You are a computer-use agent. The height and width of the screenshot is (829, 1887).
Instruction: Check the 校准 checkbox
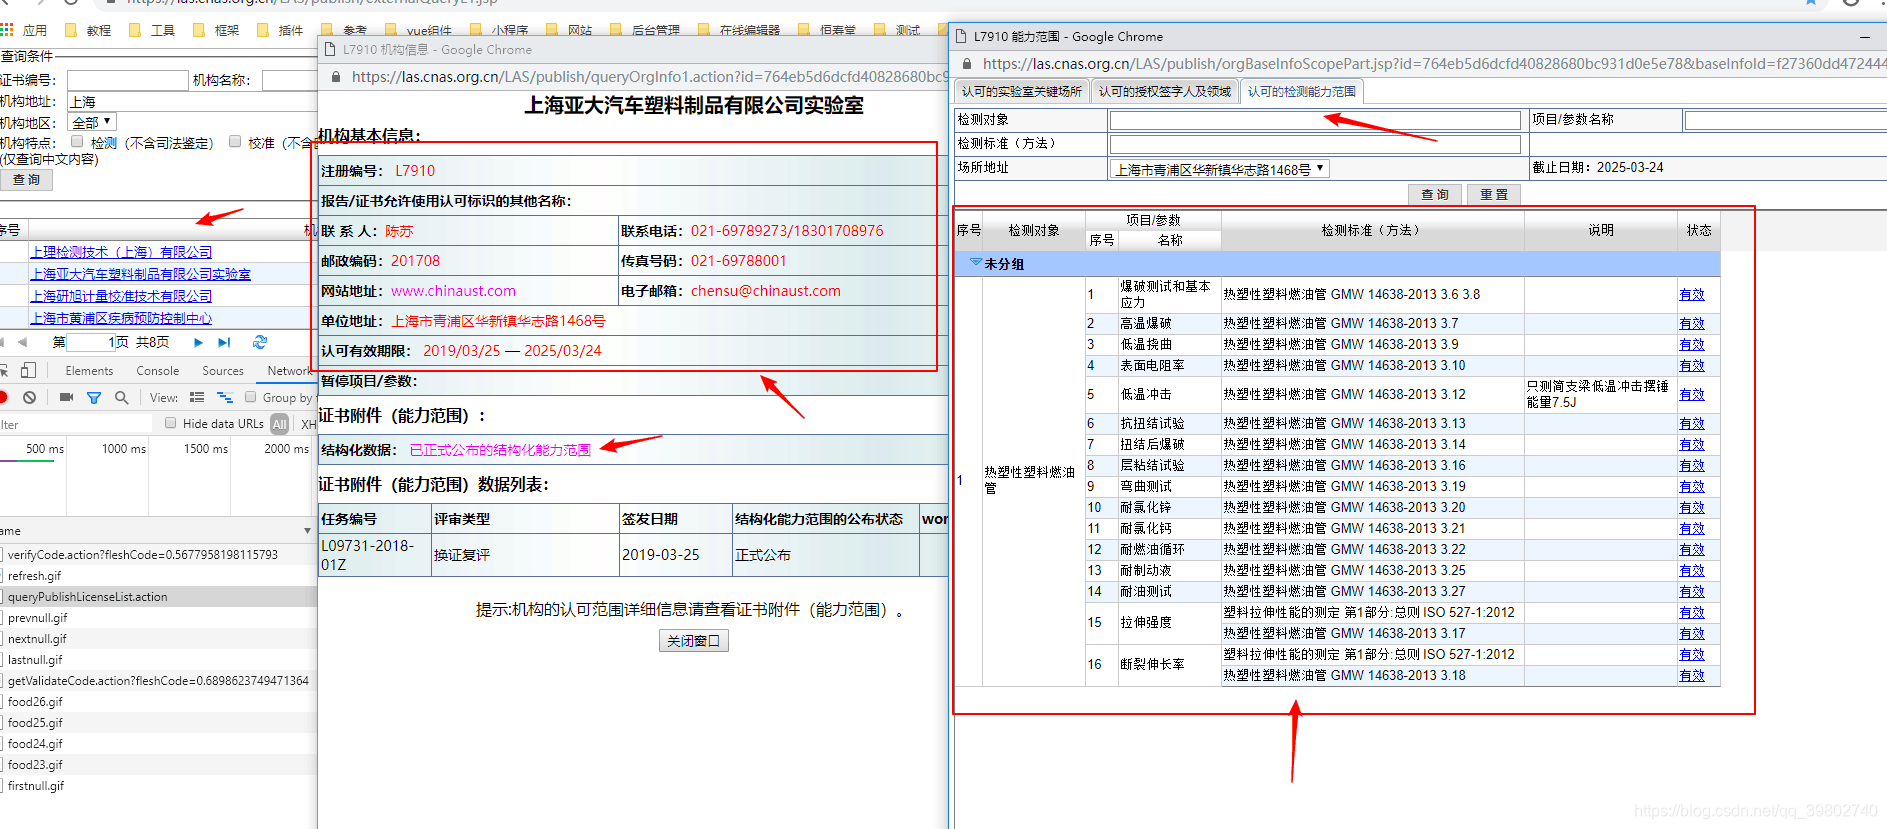(x=235, y=142)
